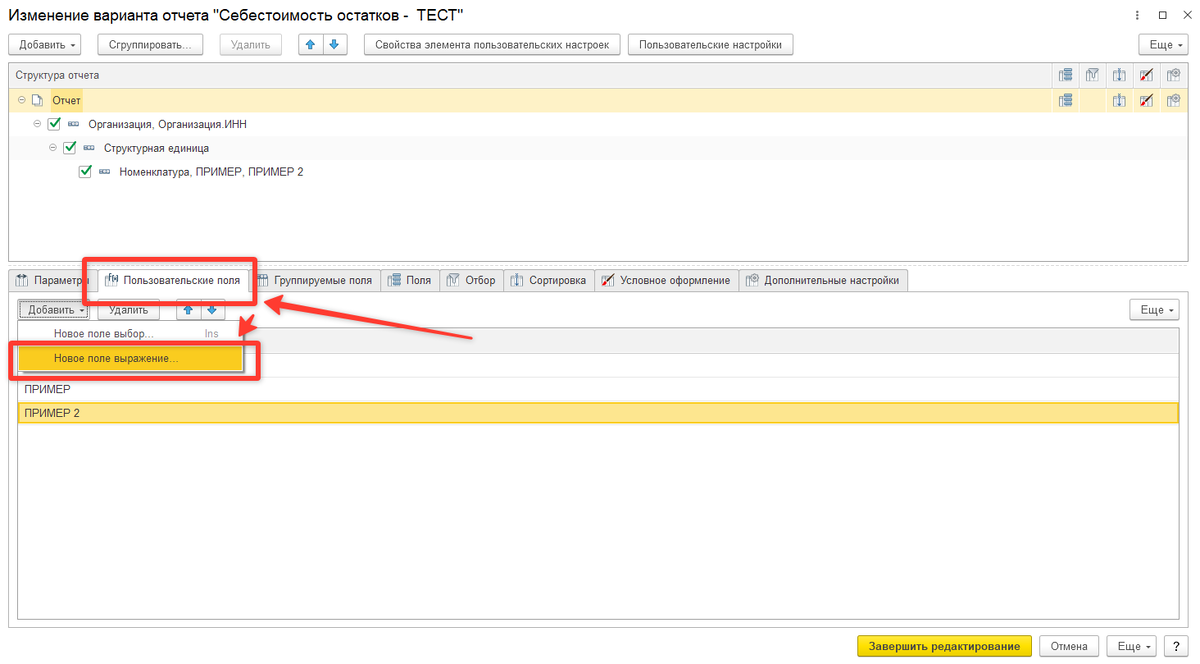
Task: Open selected fields icon in the Отчет row
Action: [1066, 100]
